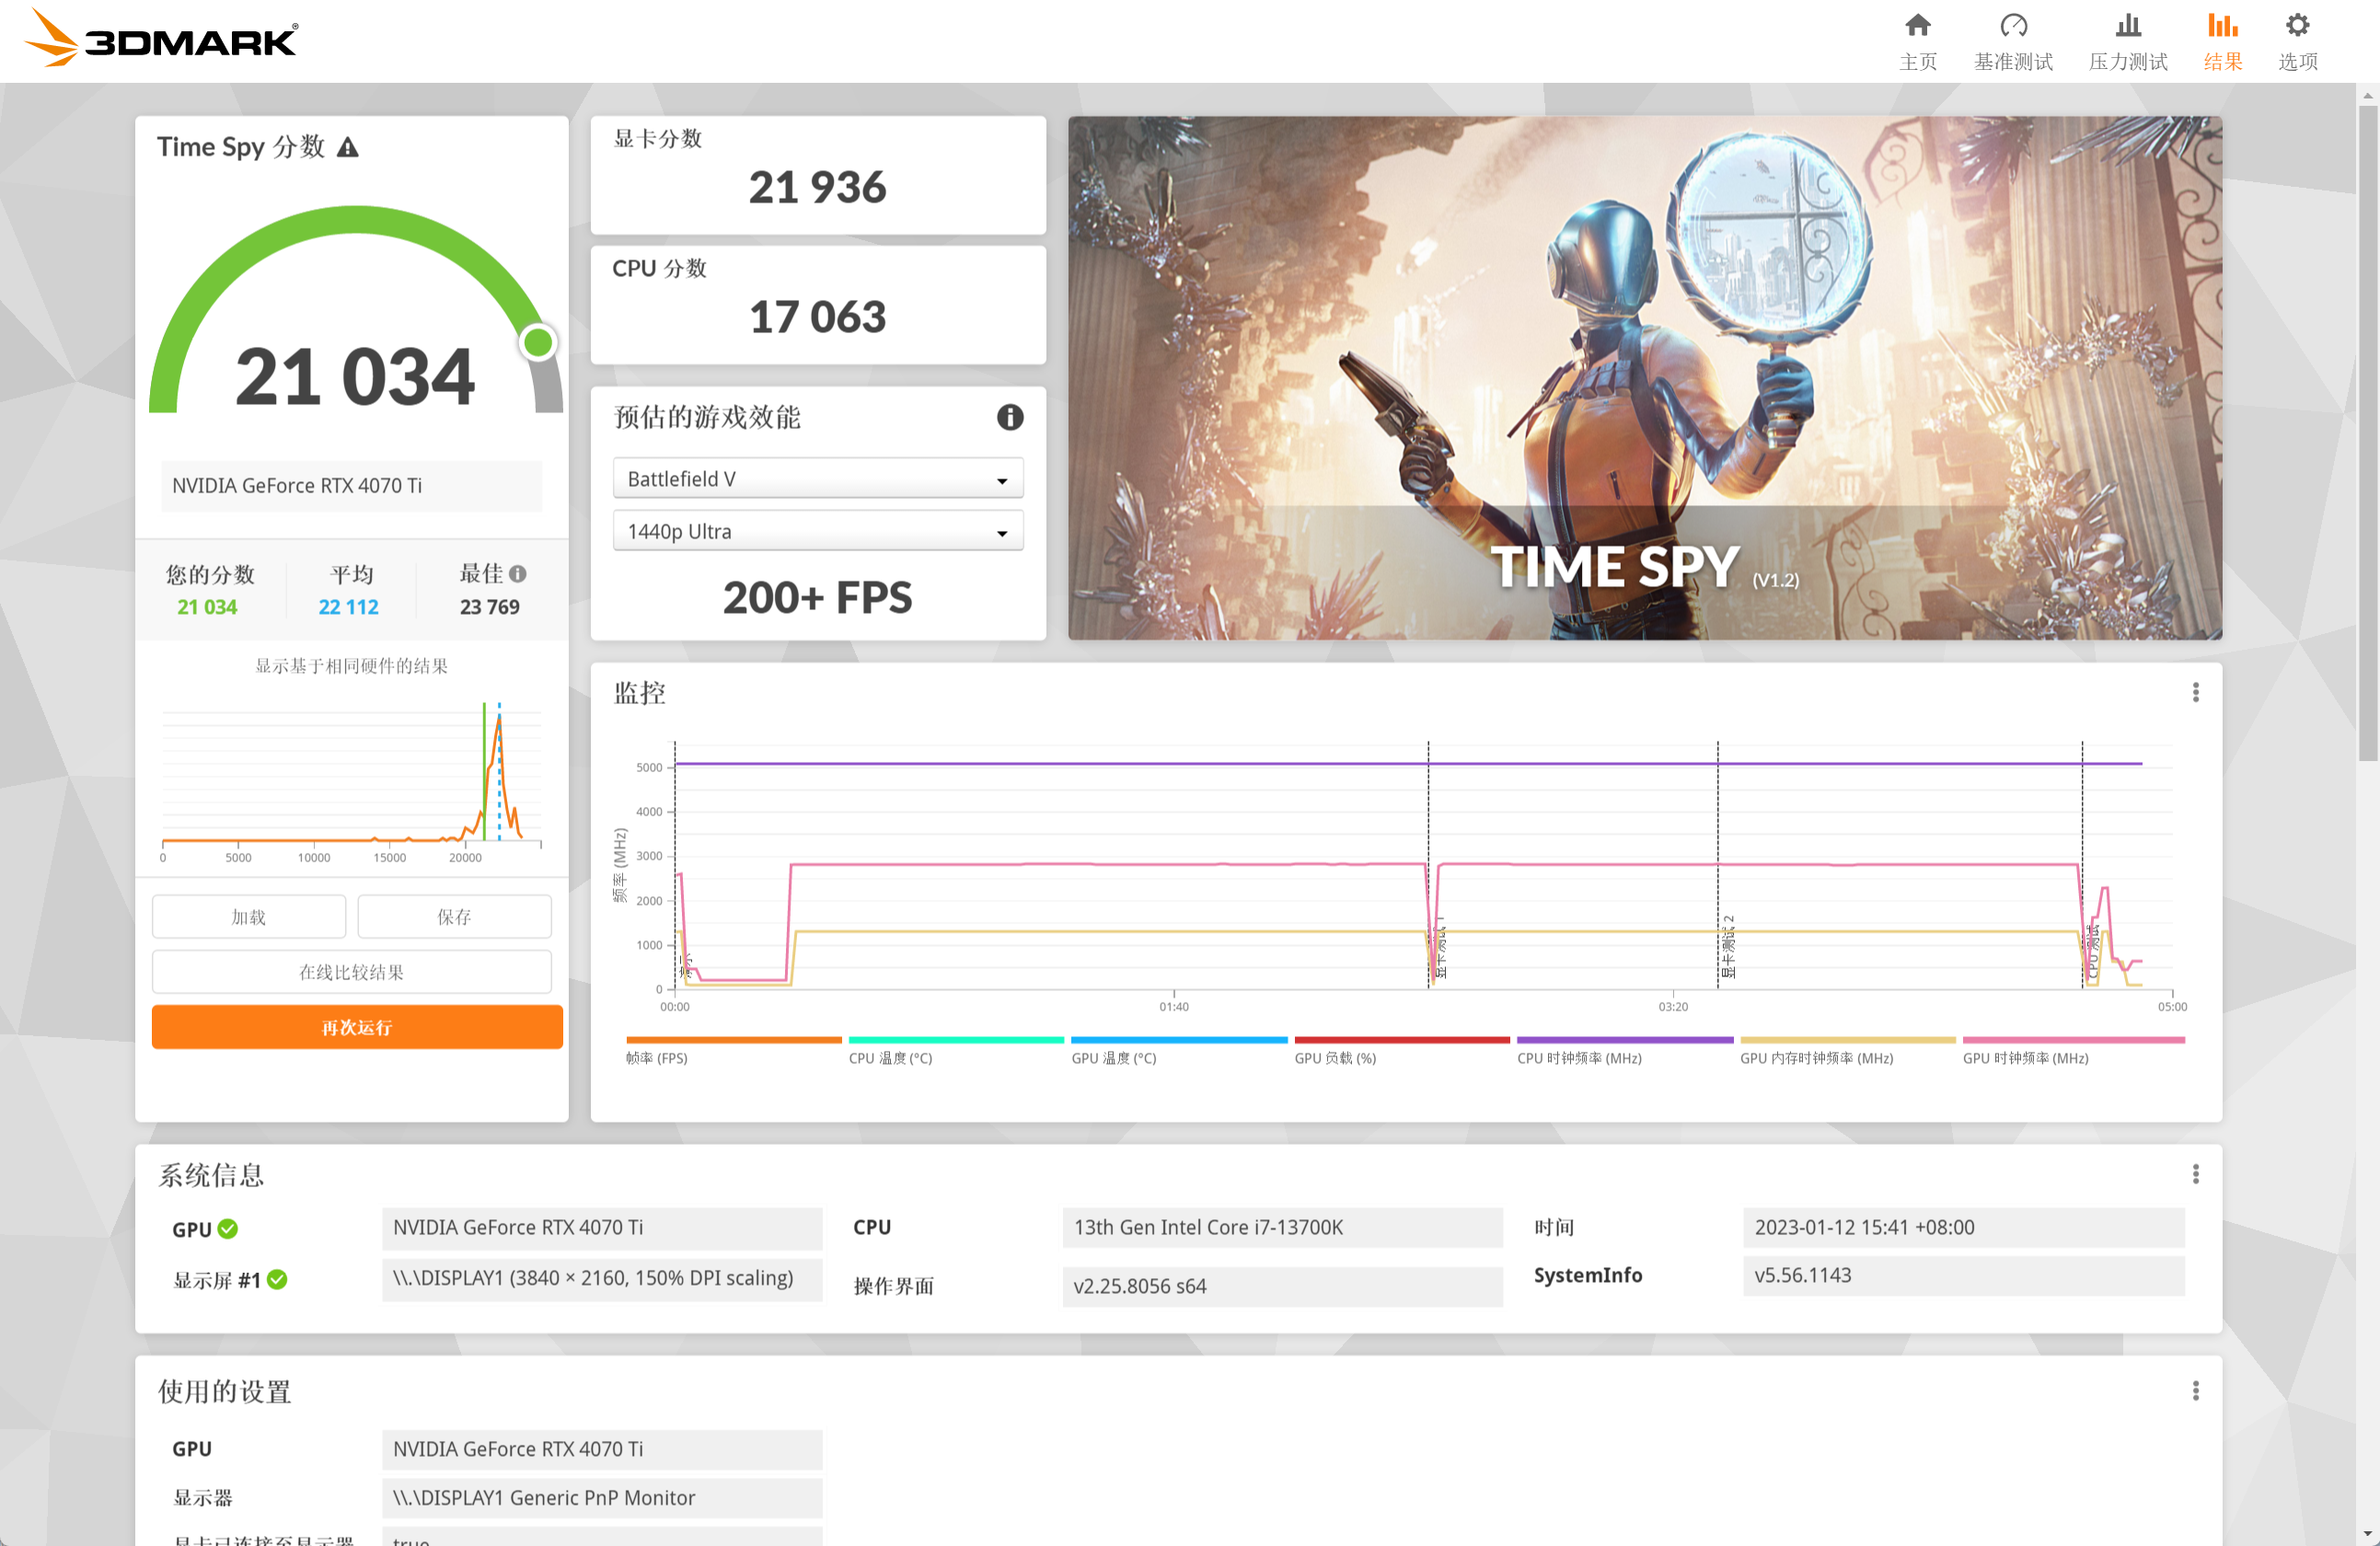This screenshot has height=1546, width=2380.
Task: Open the 选项 settings gear icon
Action: (x=2297, y=25)
